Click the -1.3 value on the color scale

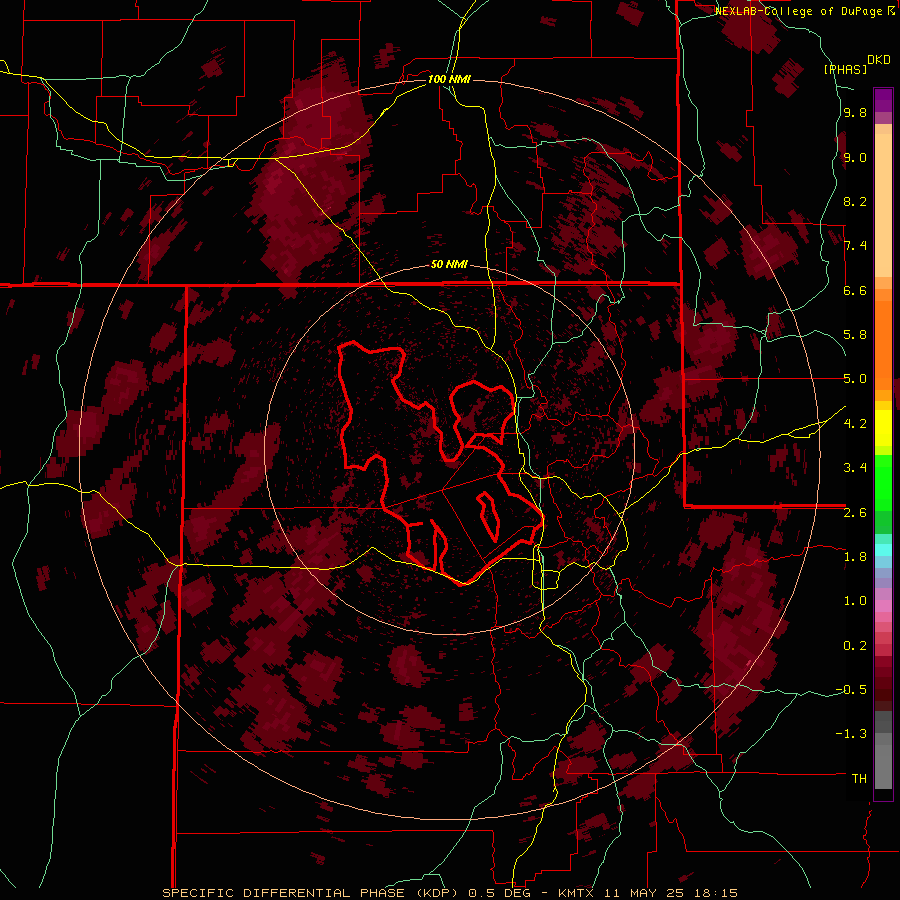(851, 734)
